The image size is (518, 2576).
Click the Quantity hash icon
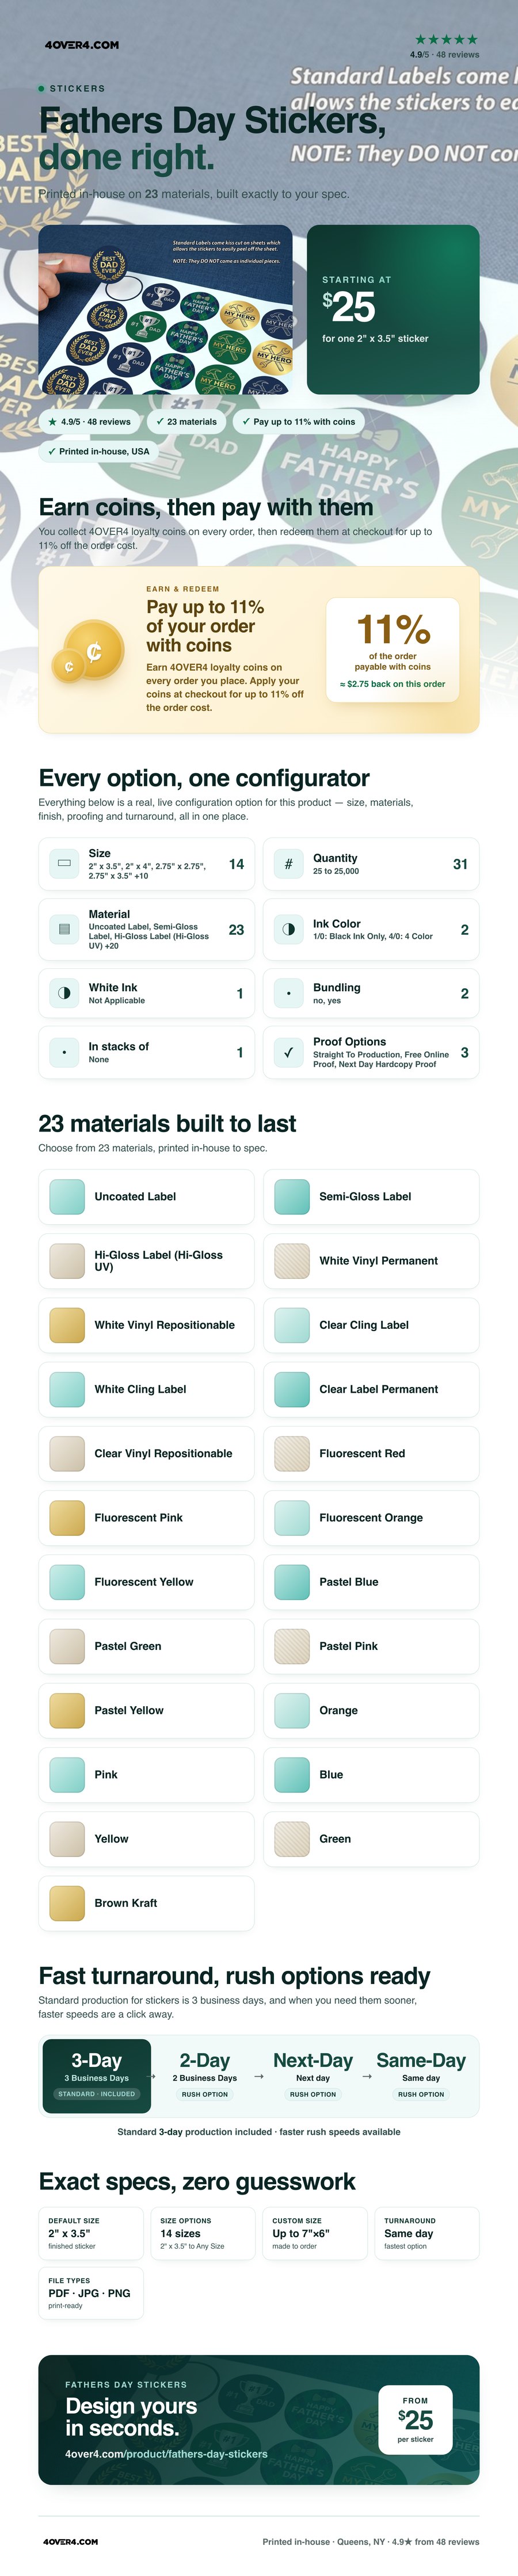tap(288, 864)
